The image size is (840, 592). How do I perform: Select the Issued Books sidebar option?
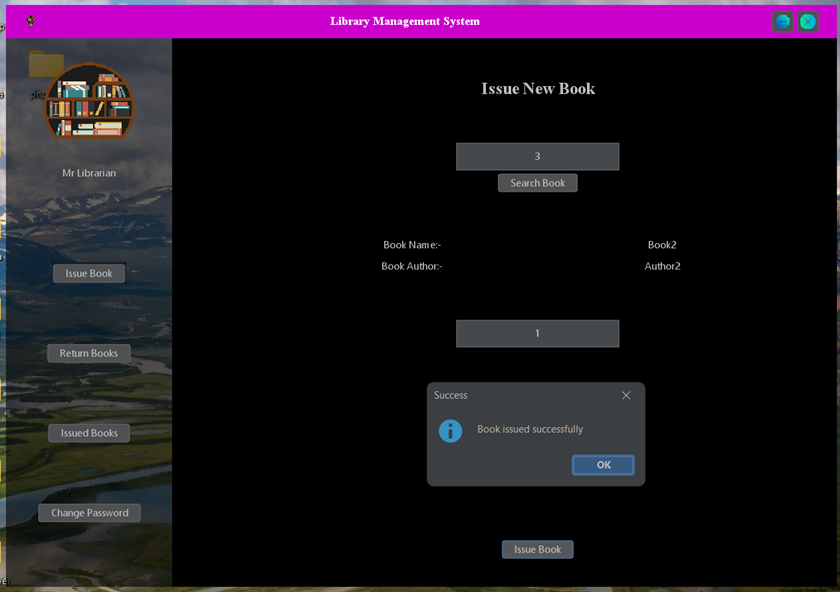(88, 432)
